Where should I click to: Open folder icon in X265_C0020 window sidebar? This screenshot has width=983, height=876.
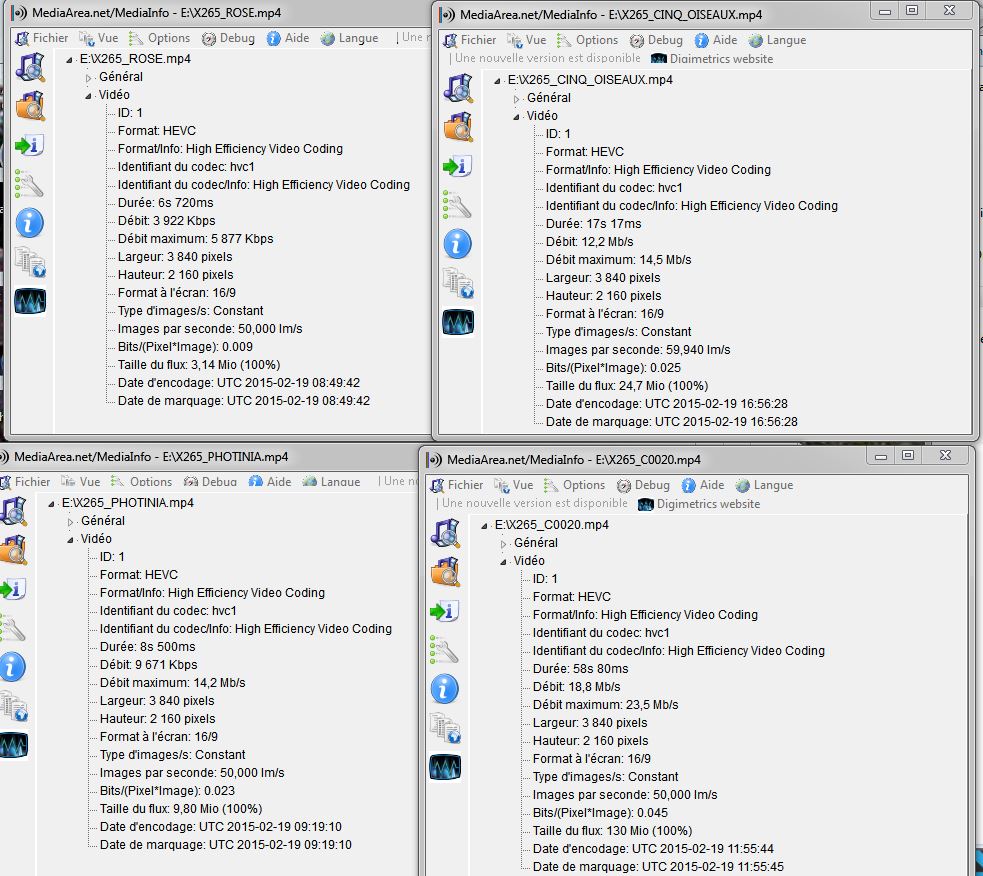tap(445, 572)
